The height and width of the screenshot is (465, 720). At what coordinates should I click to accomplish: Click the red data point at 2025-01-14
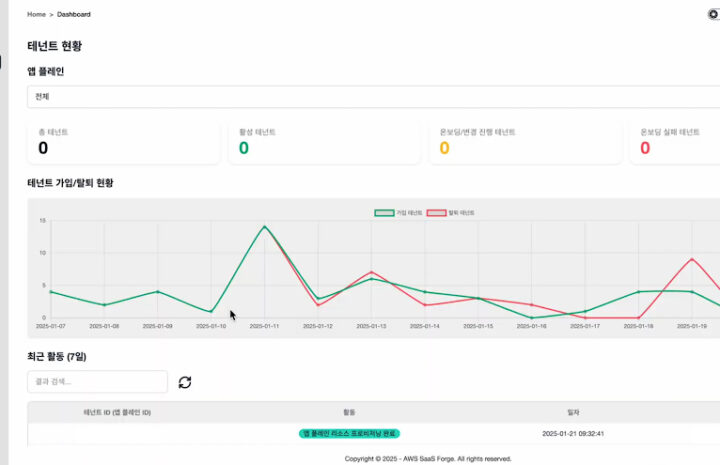[425, 305]
